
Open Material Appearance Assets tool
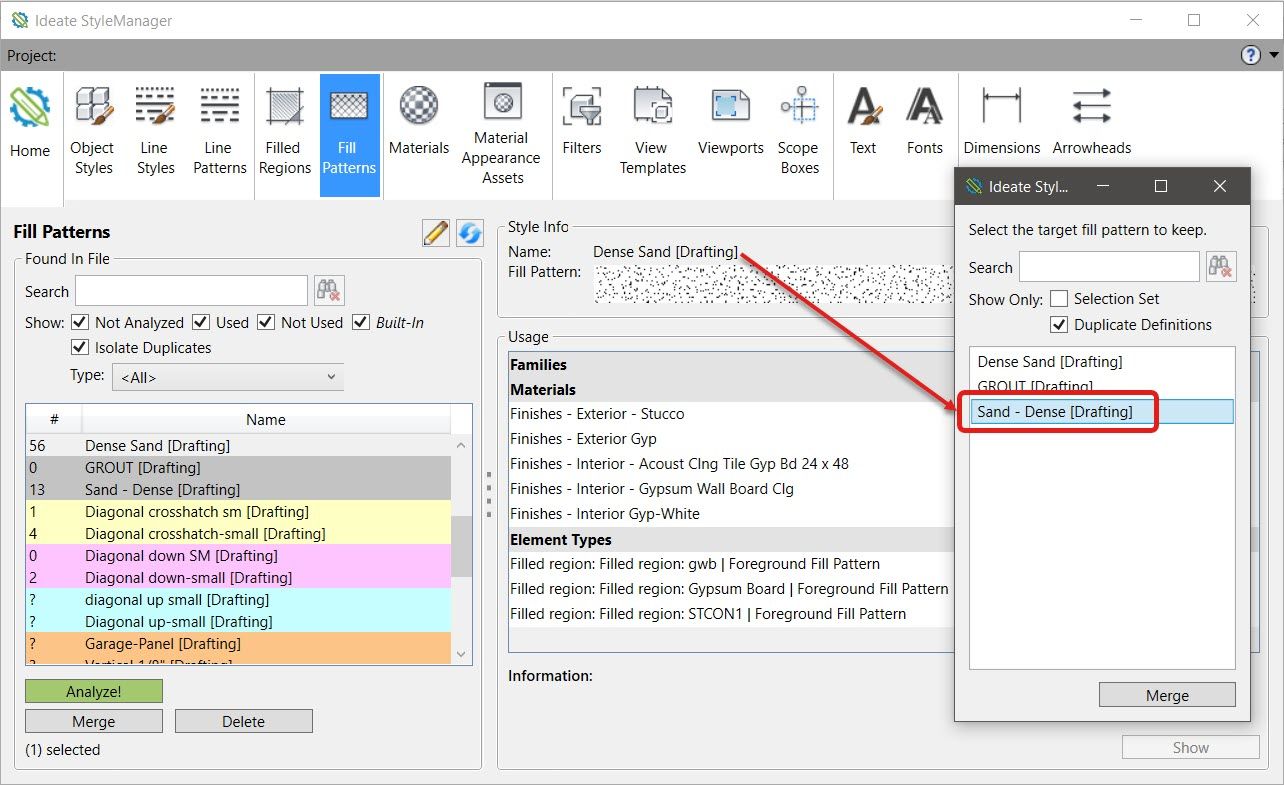point(501,133)
